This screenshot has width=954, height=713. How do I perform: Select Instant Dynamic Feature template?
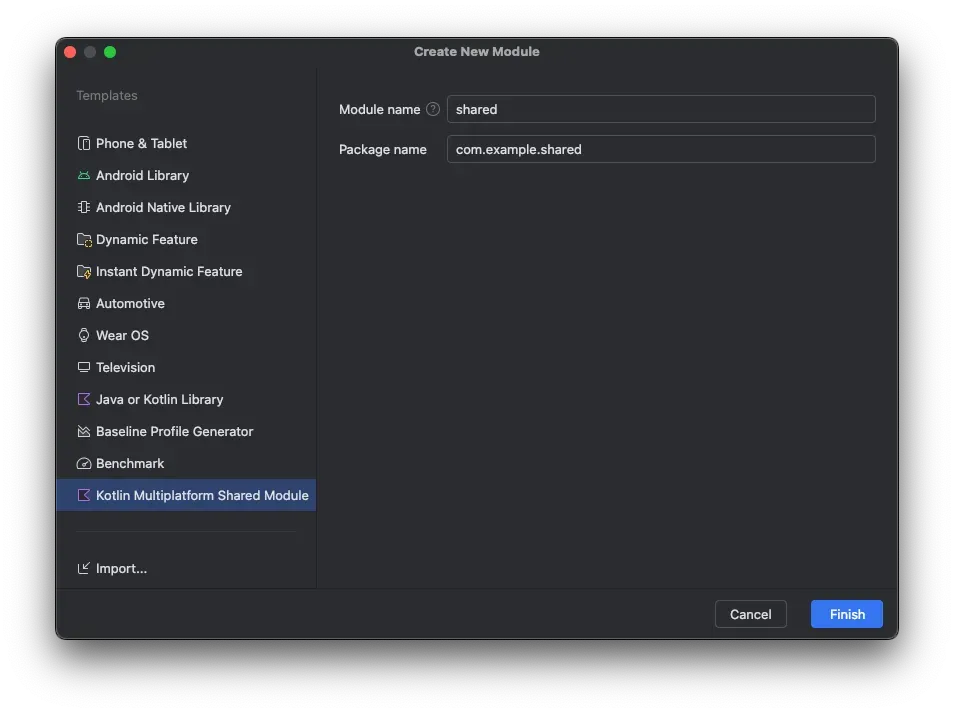point(168,271)
